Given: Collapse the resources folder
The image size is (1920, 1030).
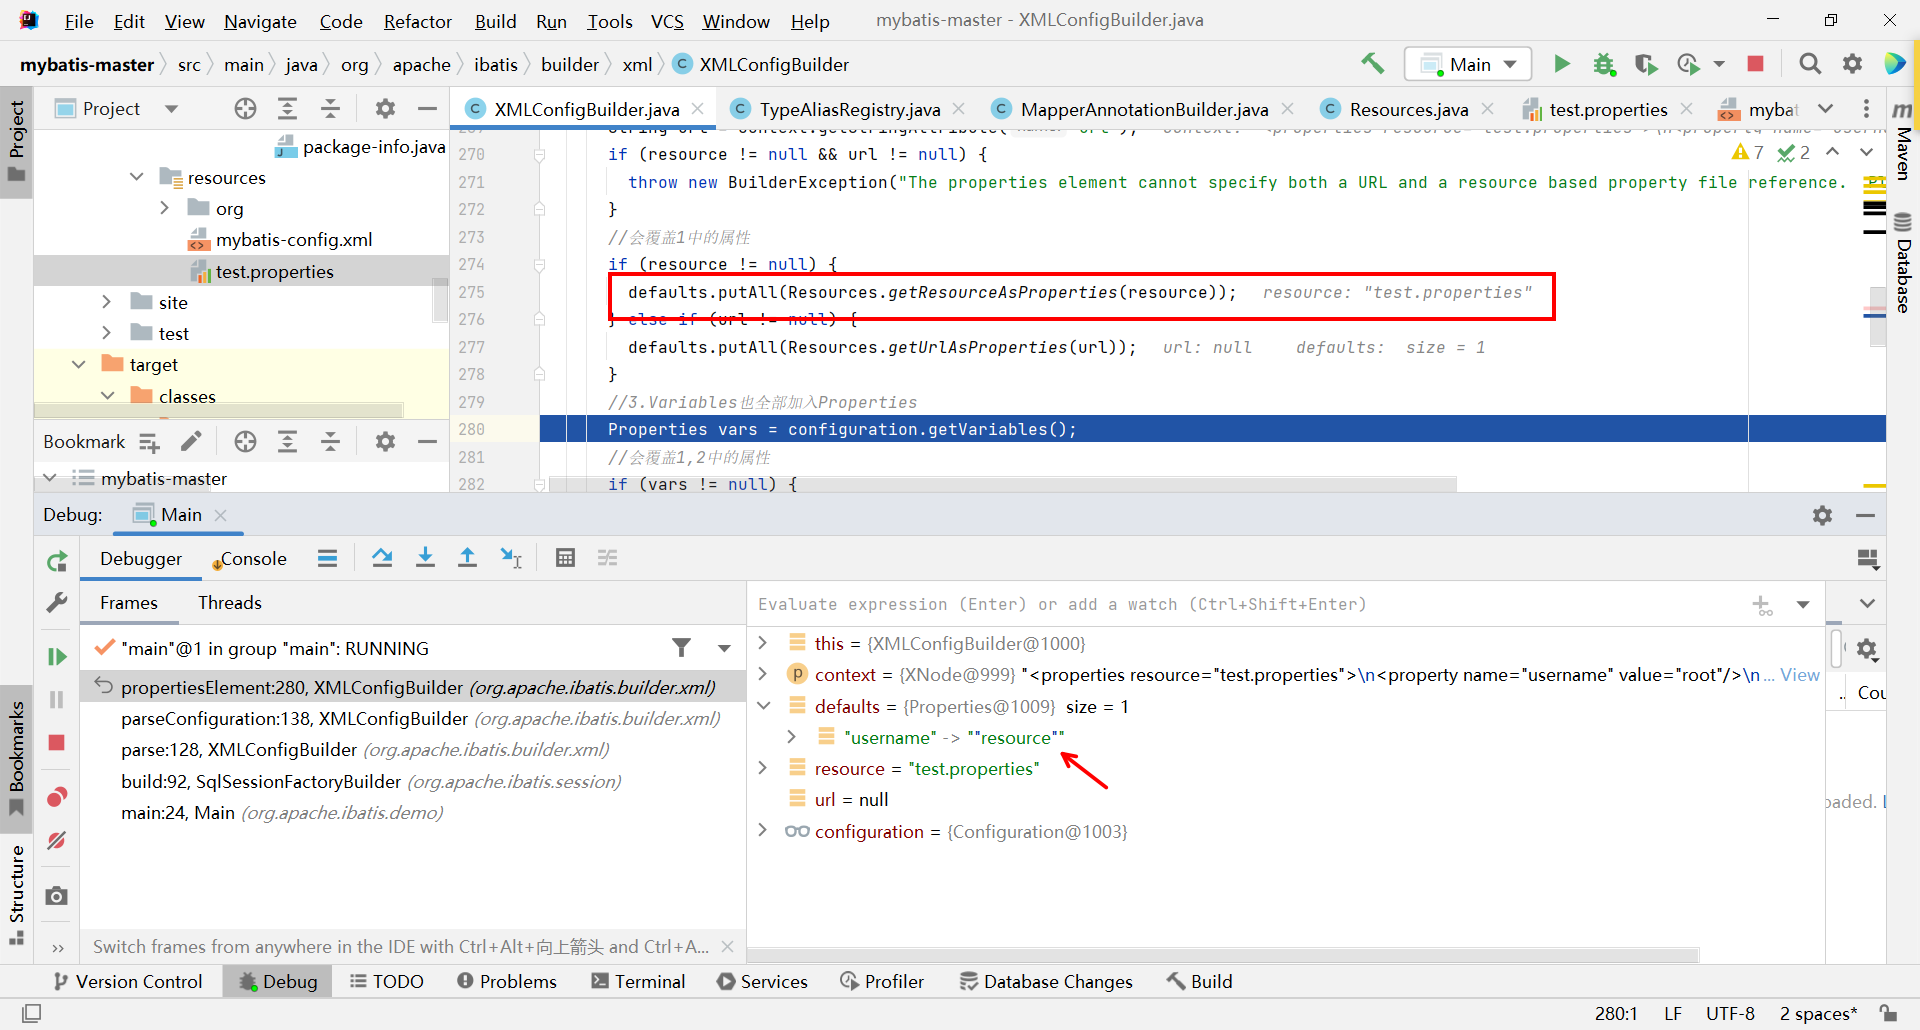Looking at the screenshot, I should click(x=136, y=177).
